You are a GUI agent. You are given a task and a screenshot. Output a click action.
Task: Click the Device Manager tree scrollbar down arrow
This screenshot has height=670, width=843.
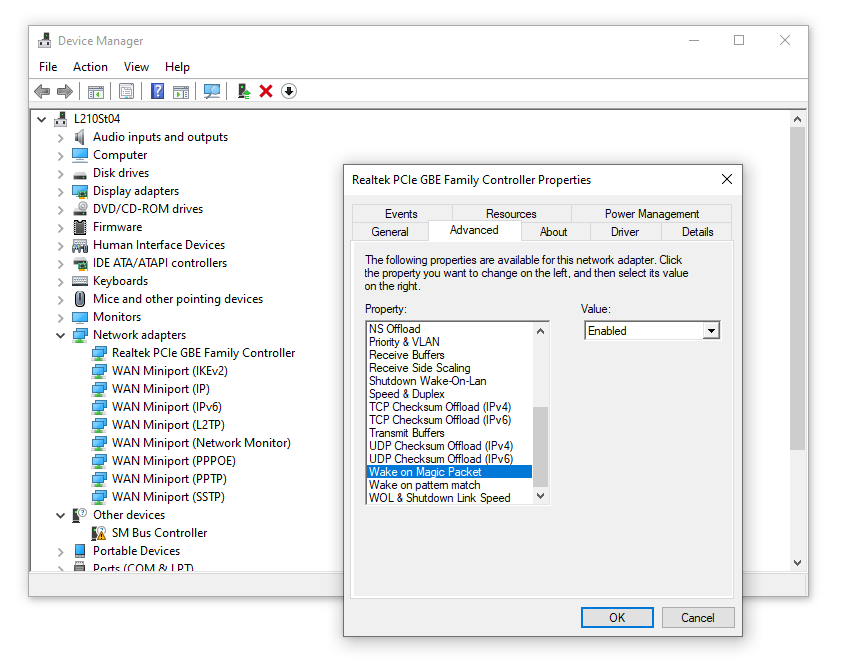coord(798,562)
